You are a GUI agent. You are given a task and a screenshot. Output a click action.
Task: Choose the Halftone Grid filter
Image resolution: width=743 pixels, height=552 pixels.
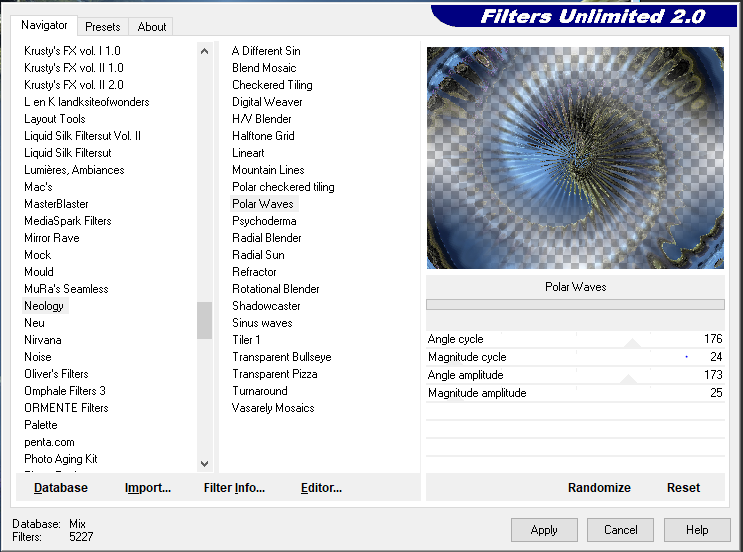pos(263,136)
